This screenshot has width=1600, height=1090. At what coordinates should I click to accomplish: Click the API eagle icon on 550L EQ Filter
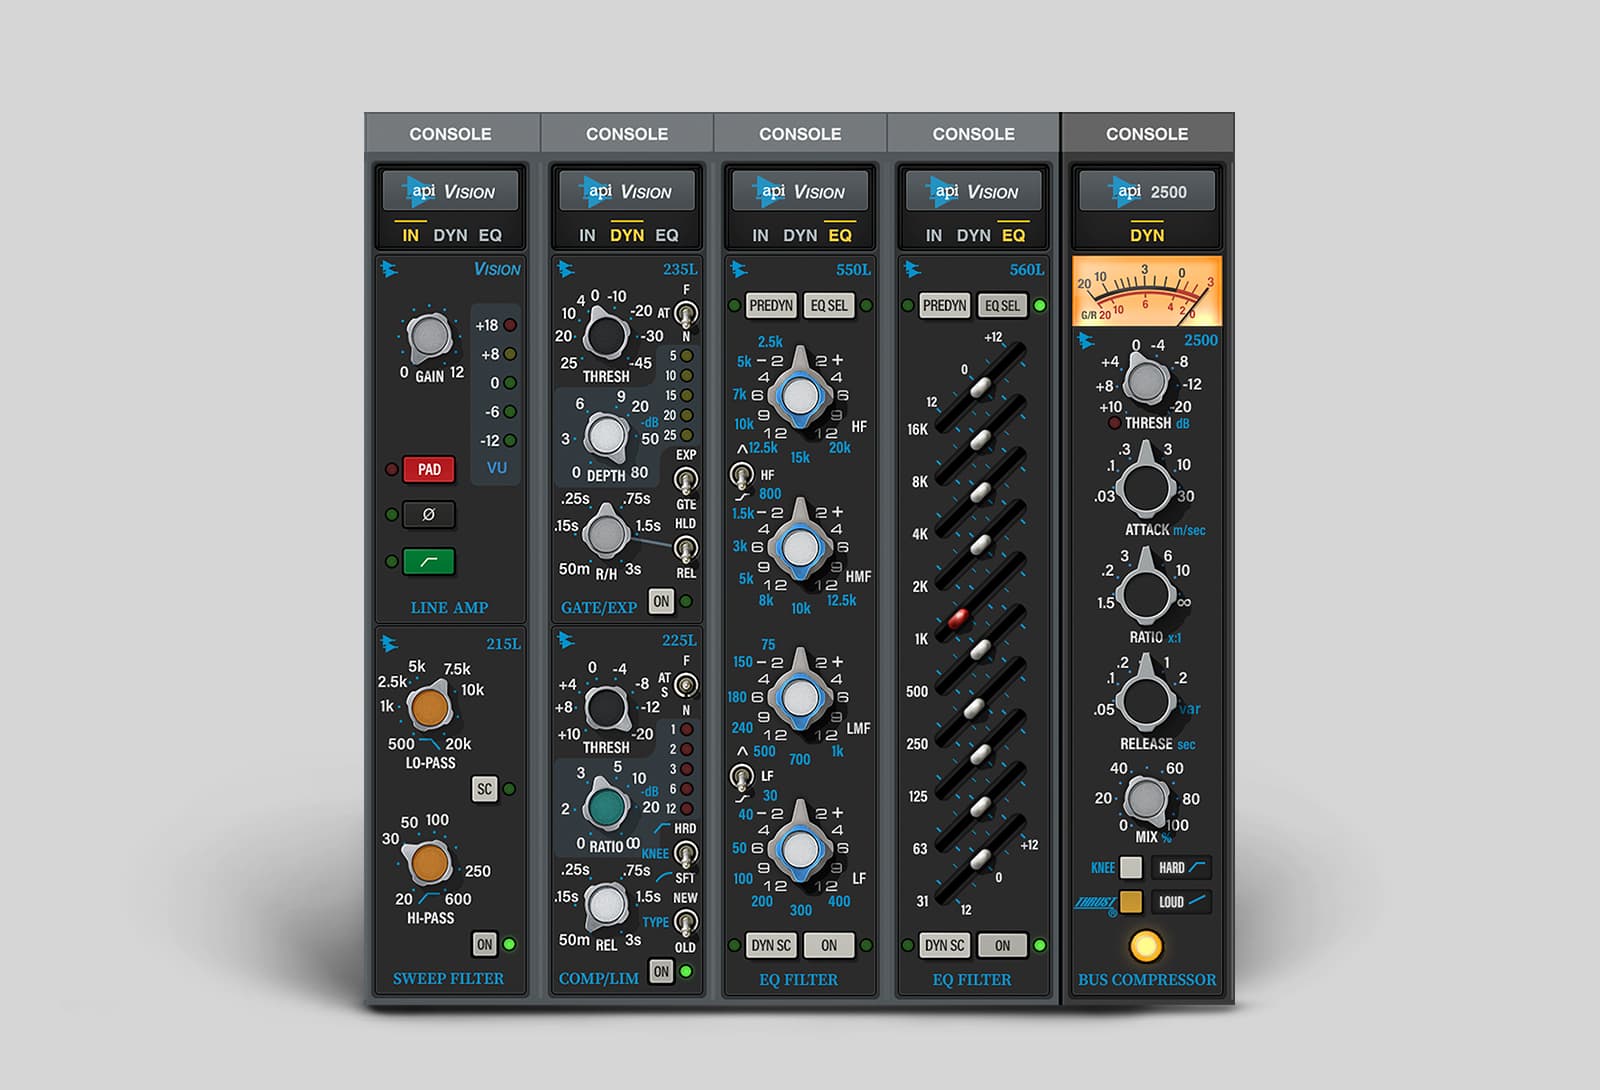tap(739, 268)
